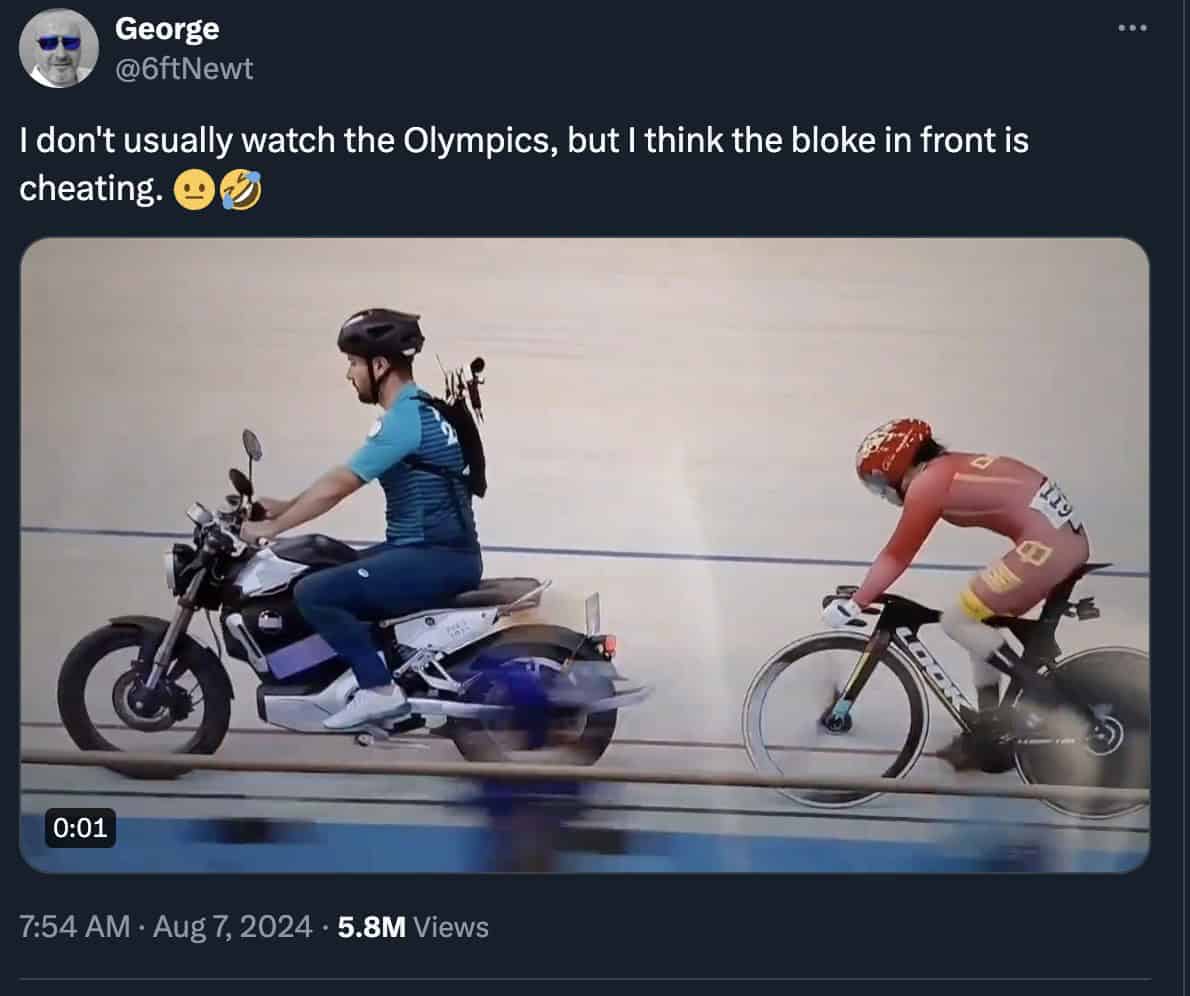Click the motorcycle's round side mirror
This screenshot has height=996, width=1190.
point(252,446)
